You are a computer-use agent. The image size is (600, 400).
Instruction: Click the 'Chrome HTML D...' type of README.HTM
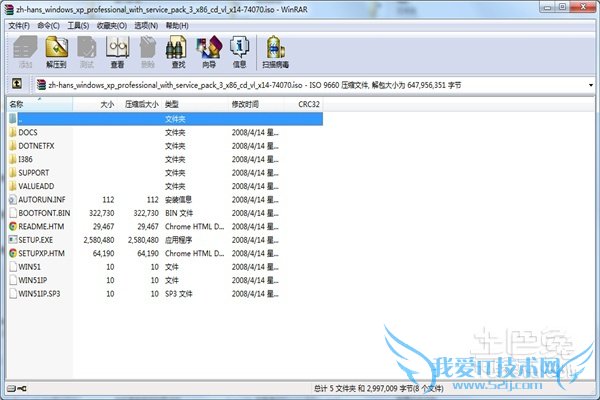tap(194, 227)
